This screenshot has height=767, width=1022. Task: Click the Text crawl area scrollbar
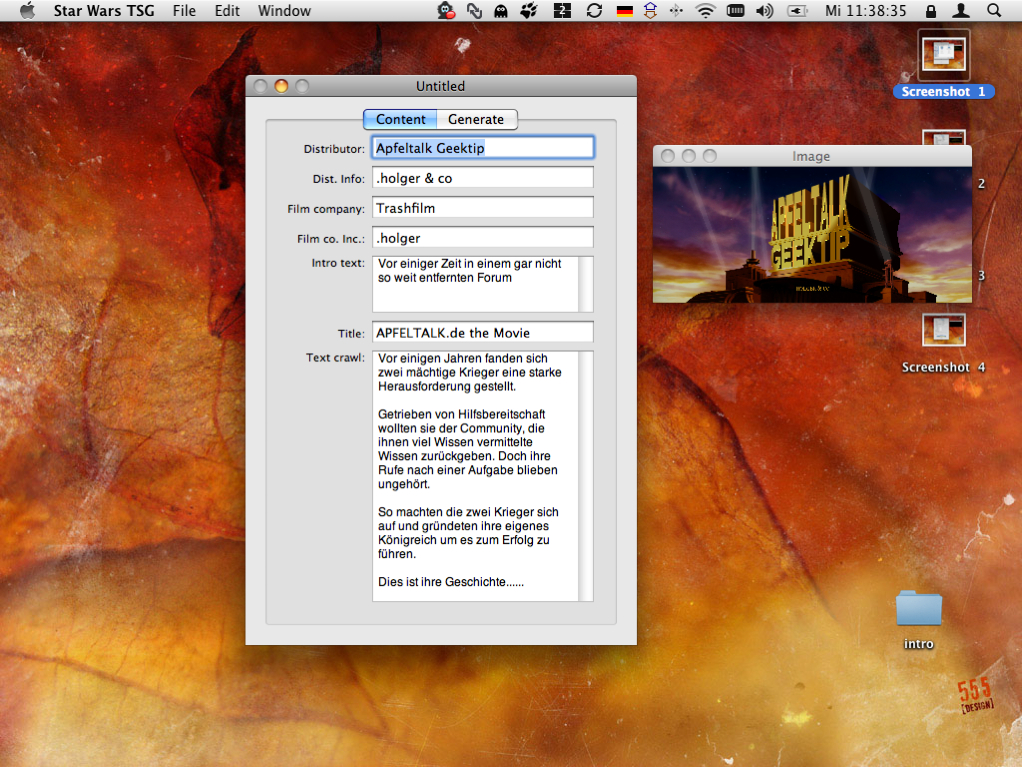[586, 476]
